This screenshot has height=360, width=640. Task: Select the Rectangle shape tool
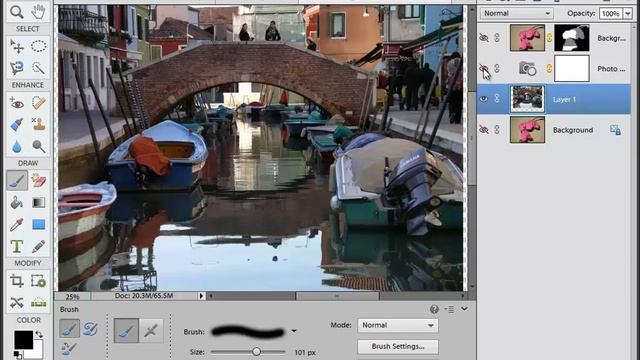pos(38,224)
